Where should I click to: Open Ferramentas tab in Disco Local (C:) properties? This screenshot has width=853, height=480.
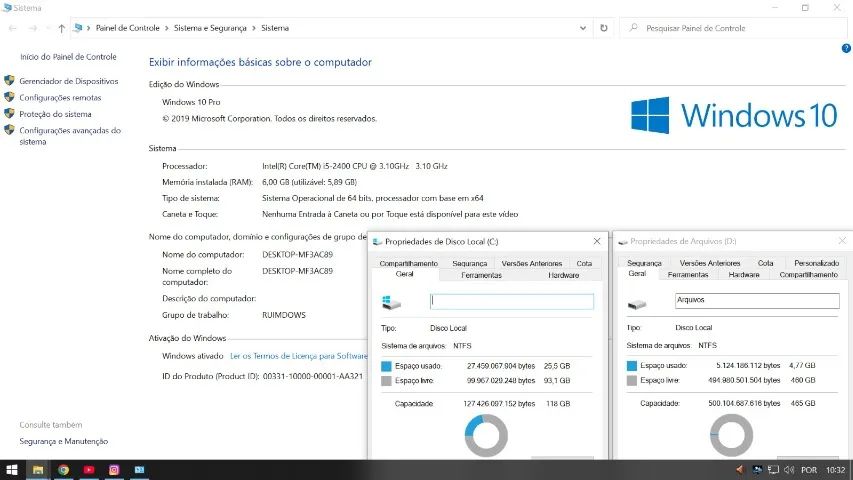[481, 275]
